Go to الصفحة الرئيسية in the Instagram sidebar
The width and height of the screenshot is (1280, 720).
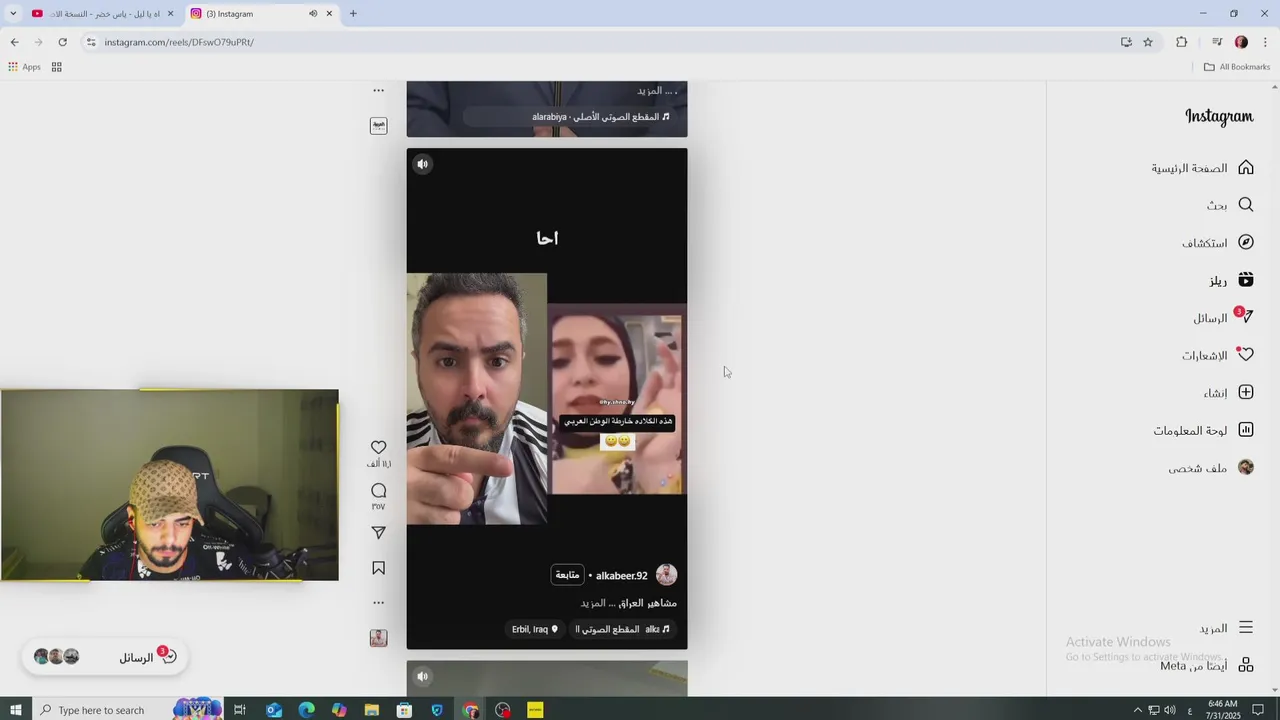point(1202,168)
